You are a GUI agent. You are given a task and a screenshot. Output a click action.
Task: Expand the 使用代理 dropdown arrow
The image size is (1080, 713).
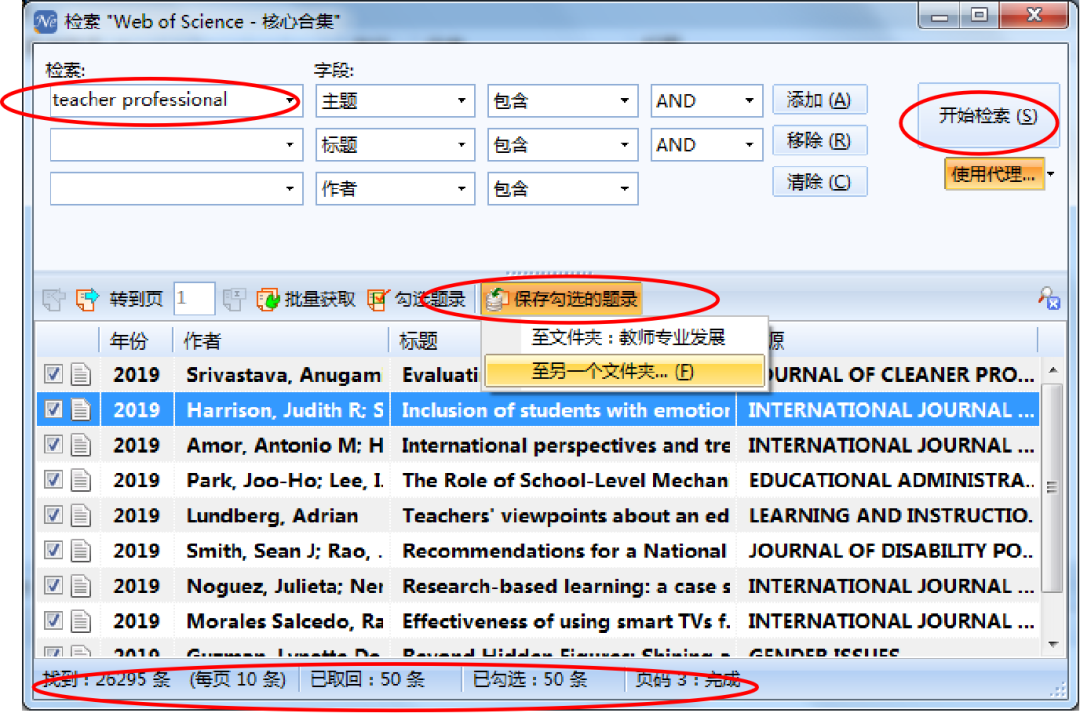tap(1050, 174)
